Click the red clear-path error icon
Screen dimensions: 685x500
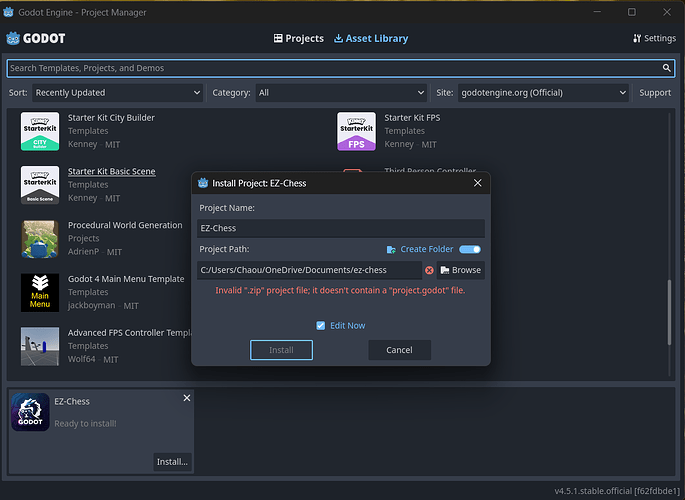(429, 270)
